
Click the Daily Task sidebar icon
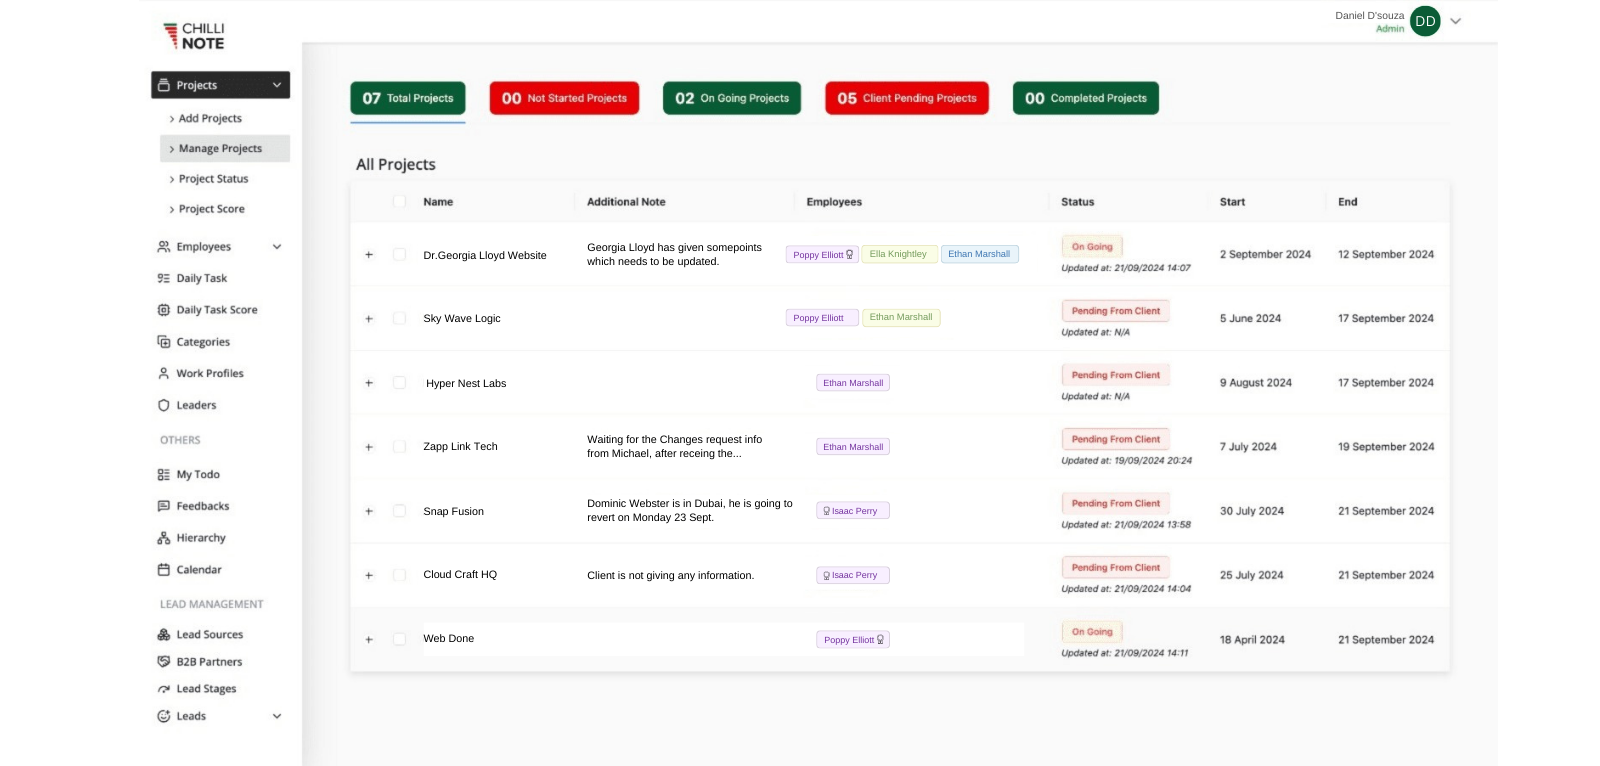[163, 278]
